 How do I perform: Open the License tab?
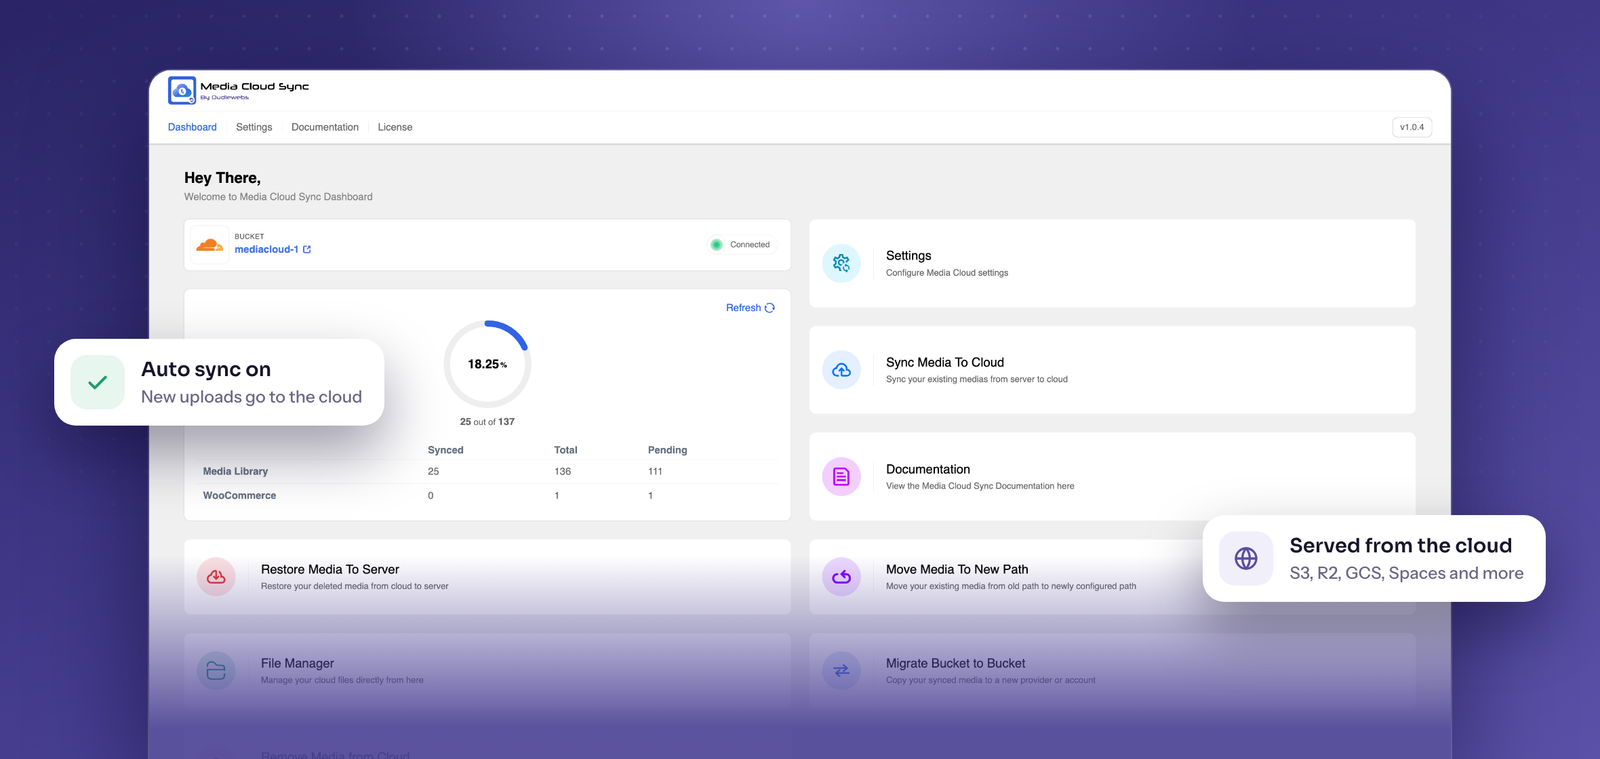point(395,127)
